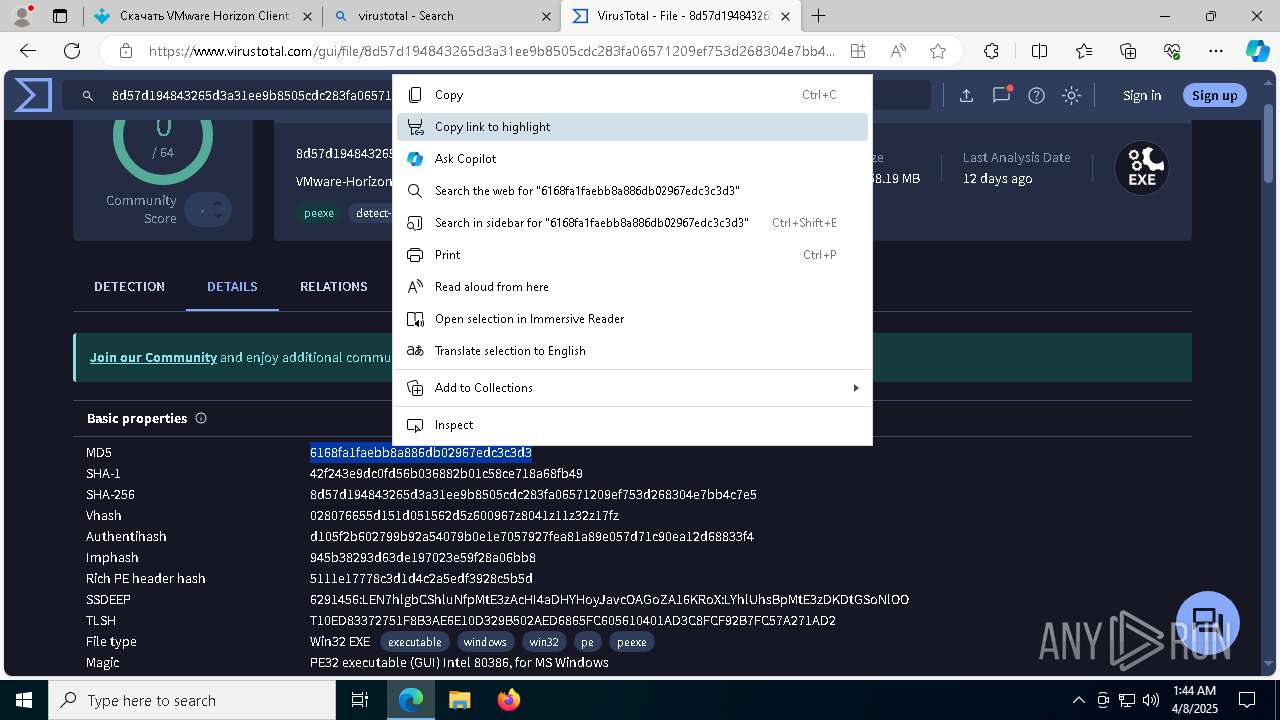
Task: Choose Inspect from the context menu
Action: click(x=632, y=425)
